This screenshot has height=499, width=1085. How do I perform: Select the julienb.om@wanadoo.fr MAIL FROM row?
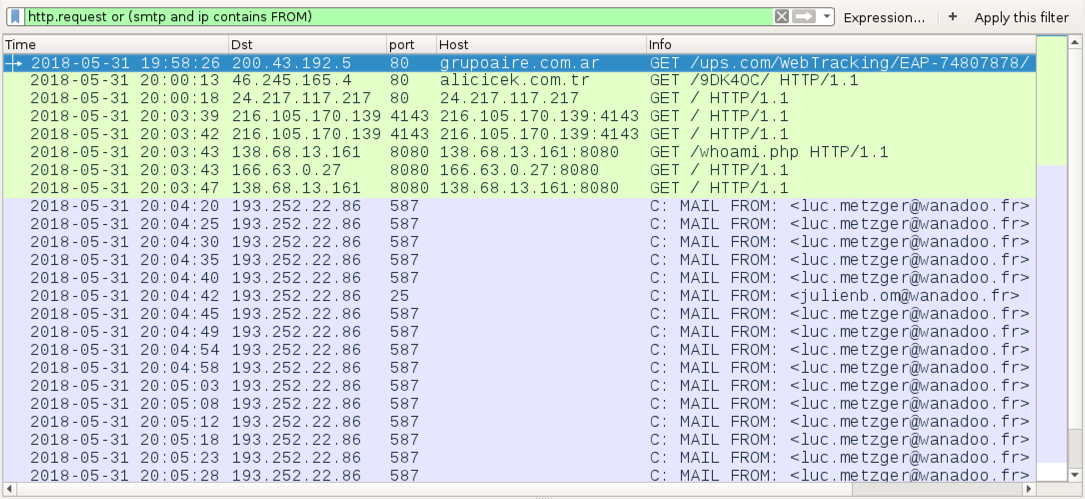click(x=520, y=296)
